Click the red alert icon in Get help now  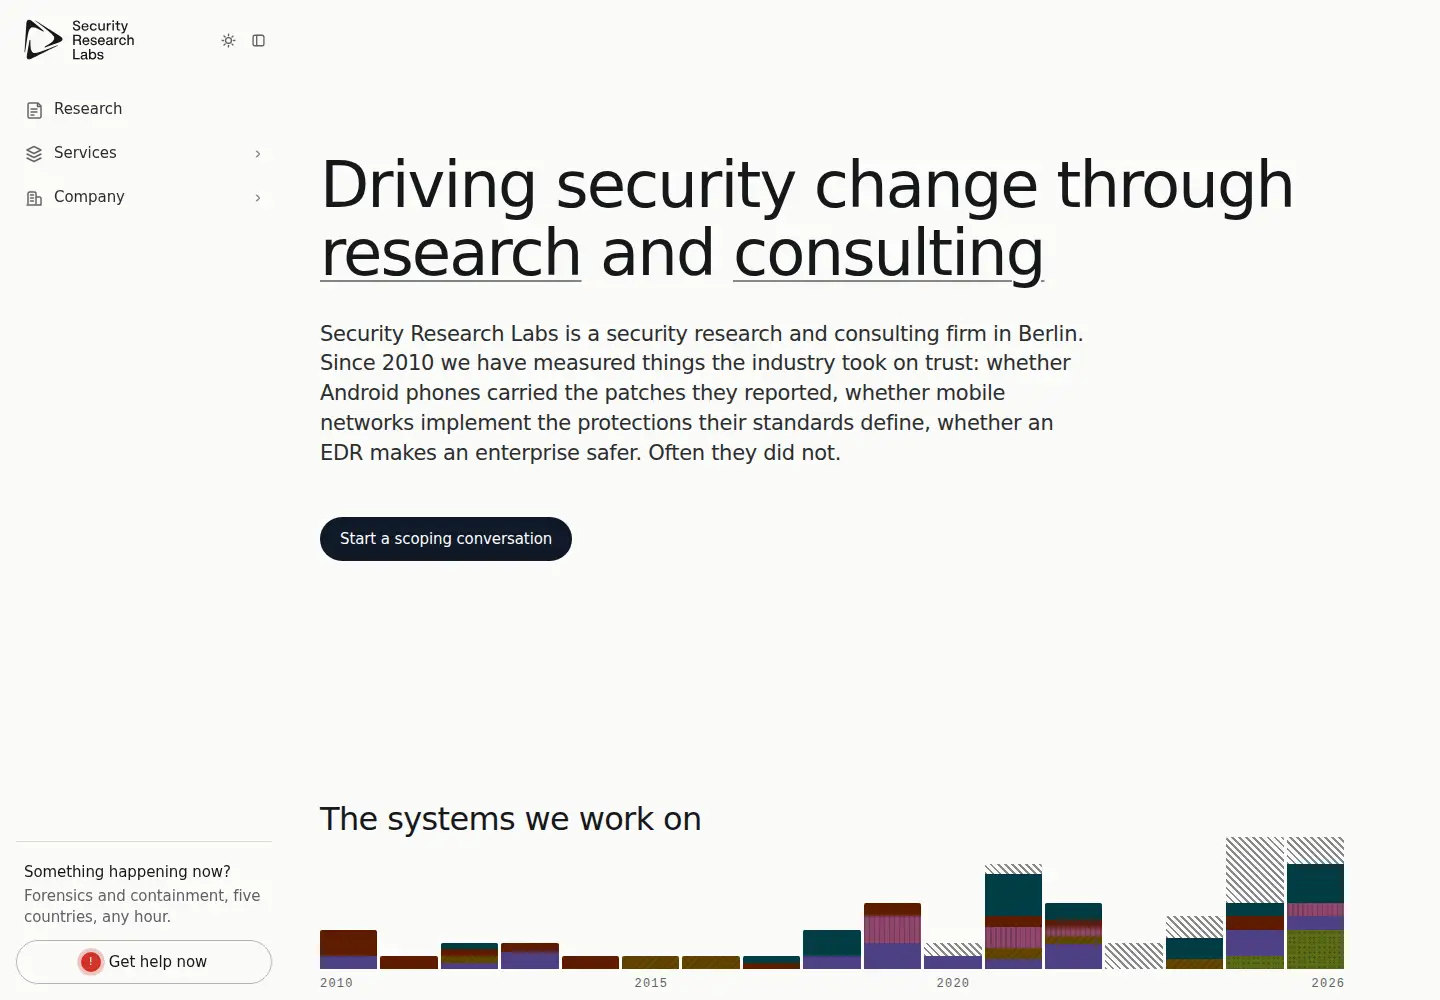91,962
